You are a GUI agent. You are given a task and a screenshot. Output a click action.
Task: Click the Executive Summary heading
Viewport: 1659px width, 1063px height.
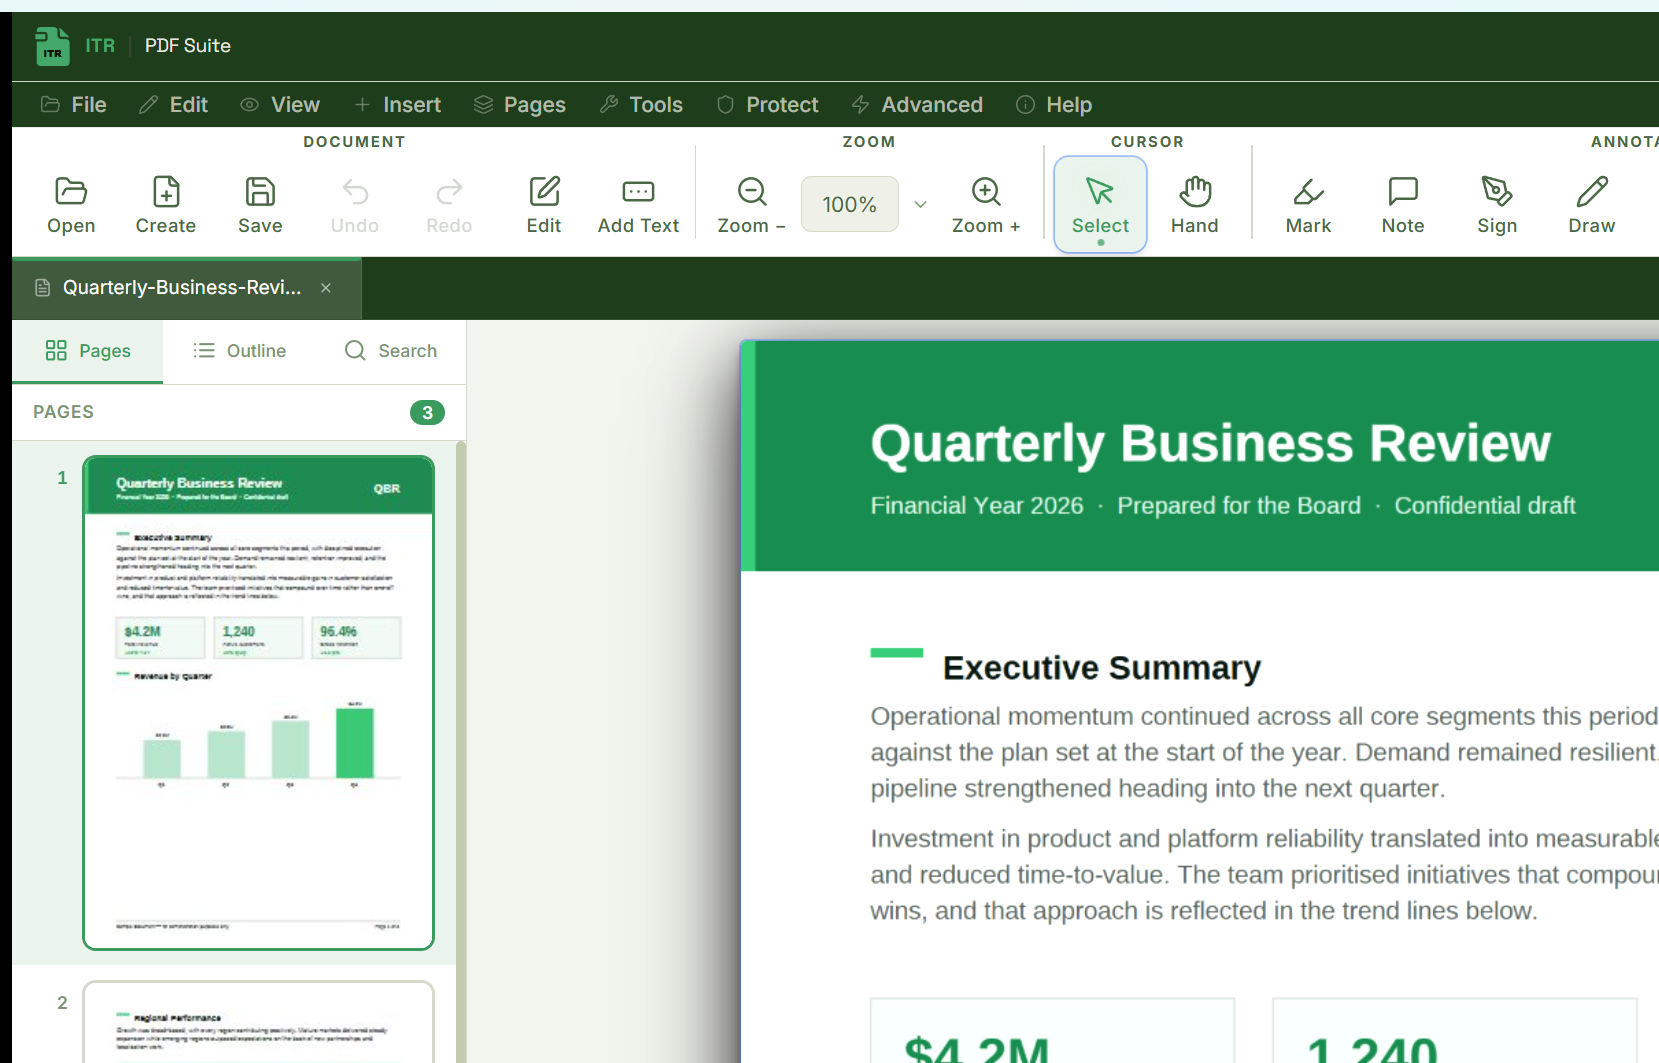(x=1101, y=668)
